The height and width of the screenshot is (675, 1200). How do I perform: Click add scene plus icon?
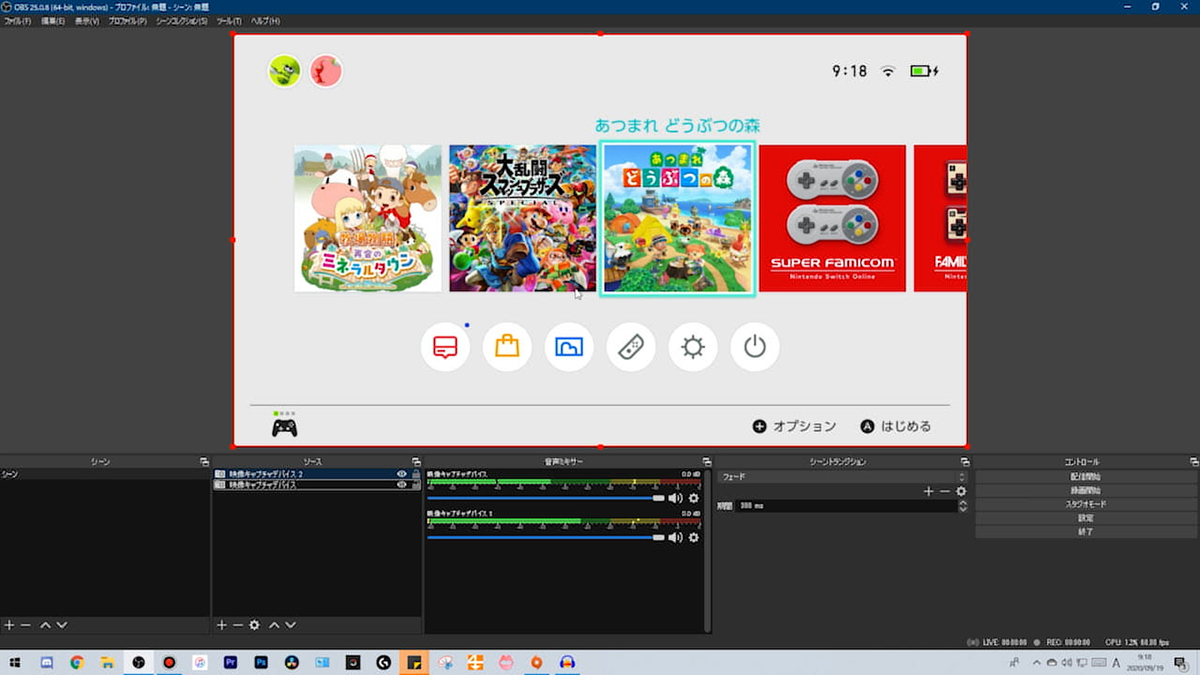pyautogui.click(x=9, y=625)
